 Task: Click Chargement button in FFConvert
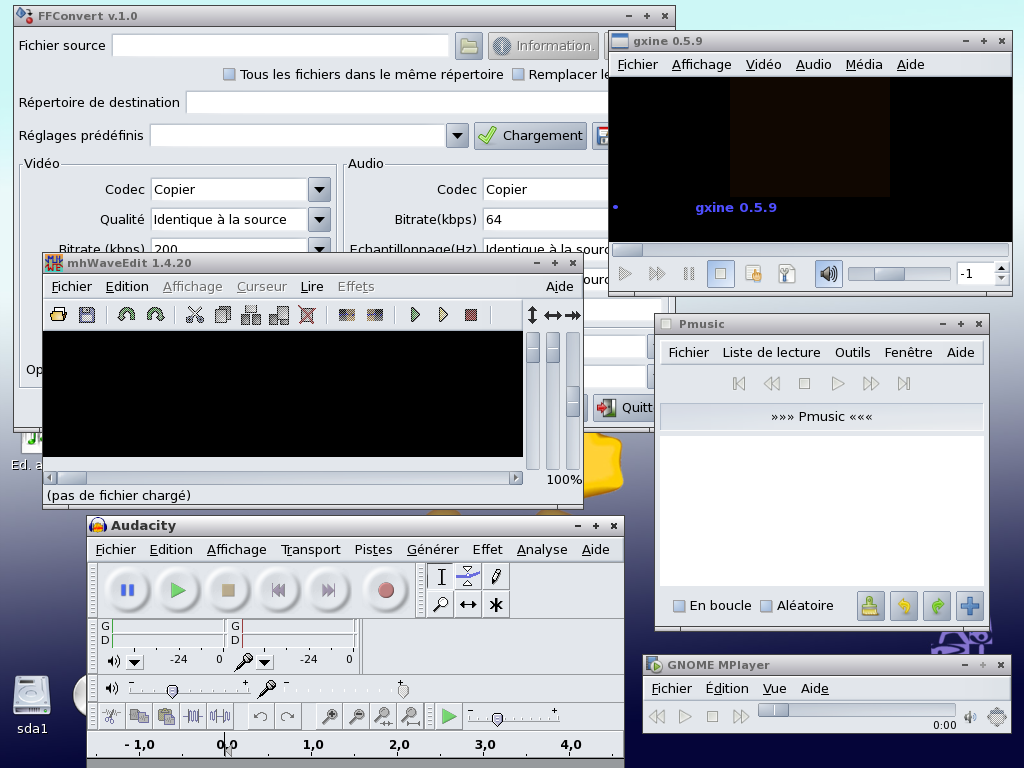tap(530, 136)
